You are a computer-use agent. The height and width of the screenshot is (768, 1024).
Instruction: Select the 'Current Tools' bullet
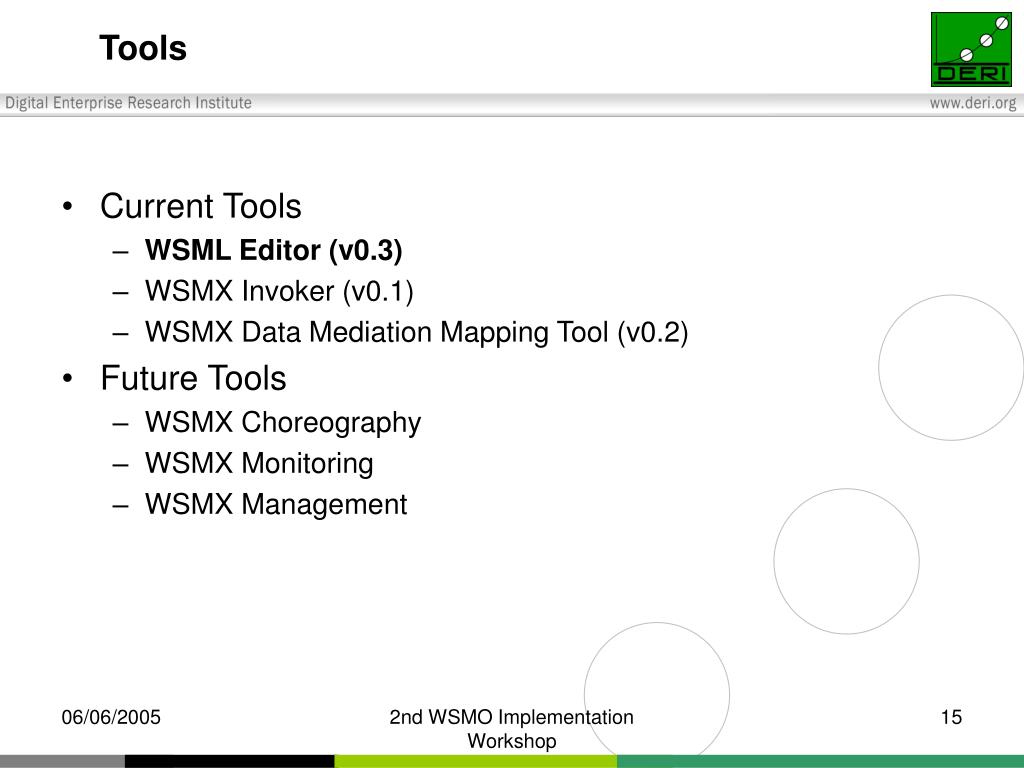pyautogui.click(x=200, y=206)
